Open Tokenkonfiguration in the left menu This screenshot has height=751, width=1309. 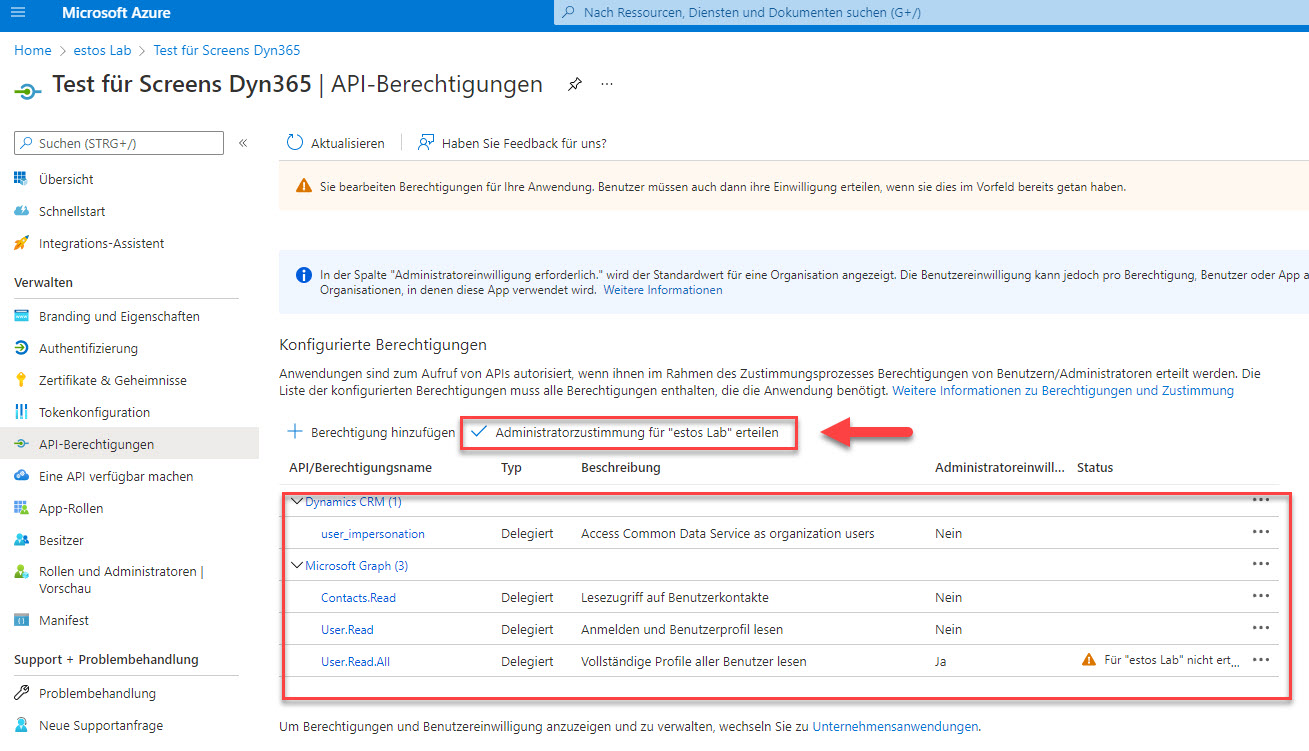click(94, 412)
